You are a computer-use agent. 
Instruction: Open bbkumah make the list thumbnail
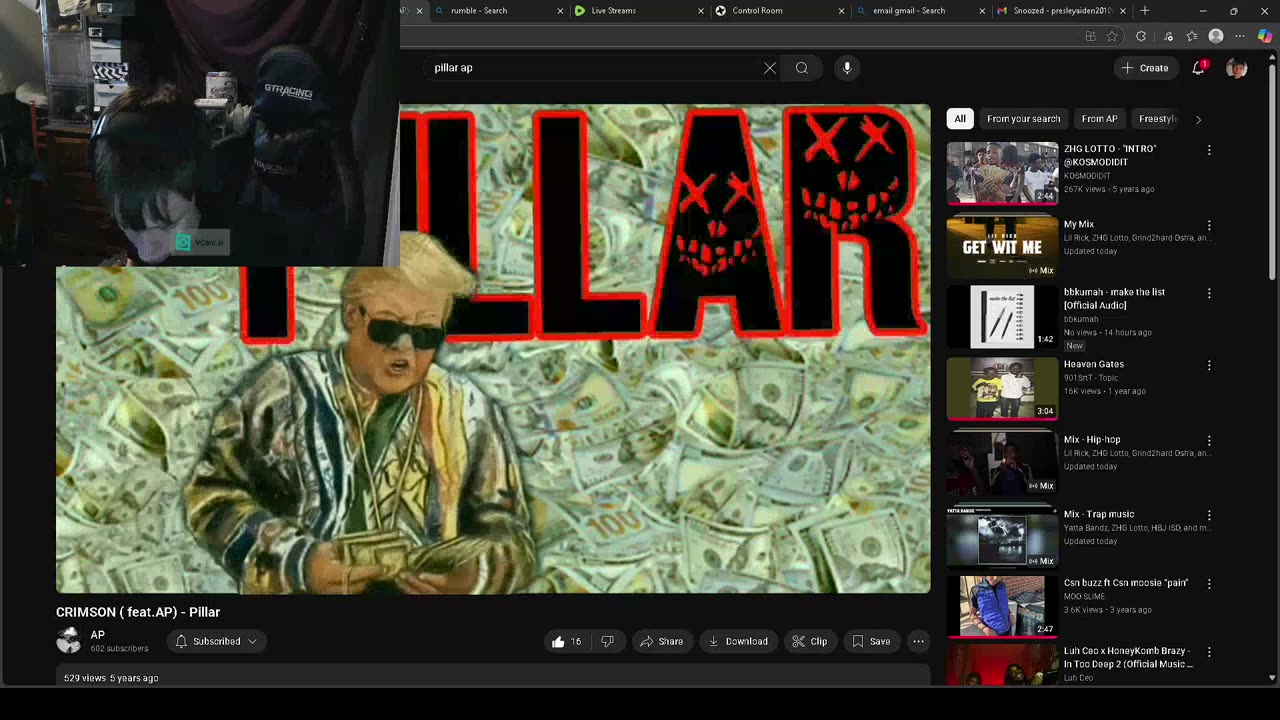1002,317
